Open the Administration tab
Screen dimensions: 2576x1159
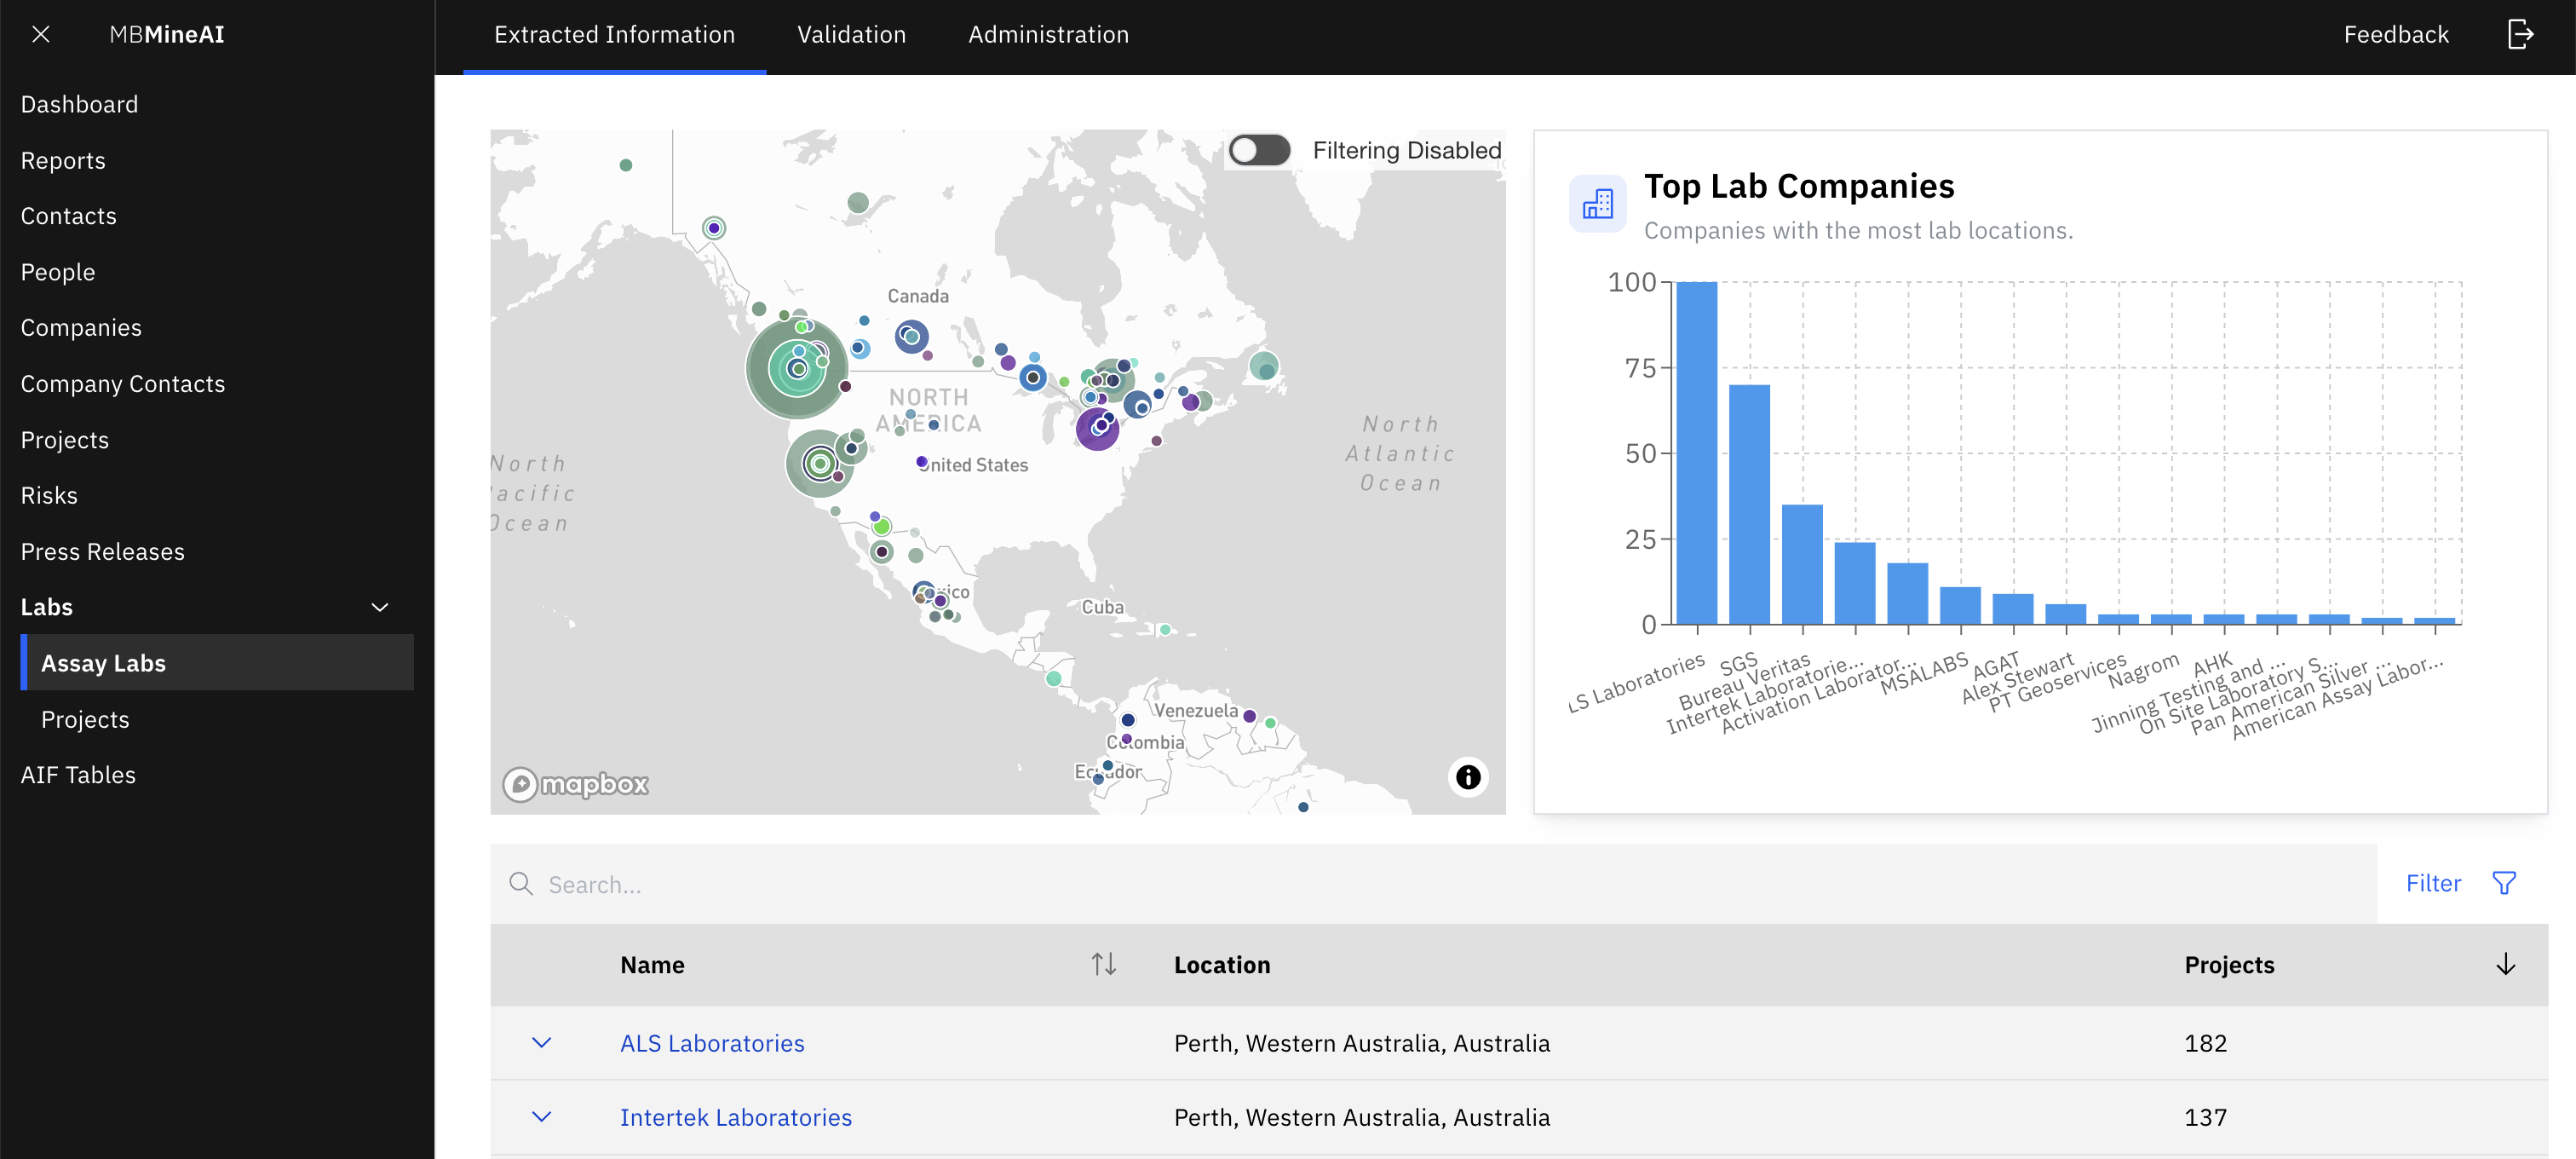1047,33
